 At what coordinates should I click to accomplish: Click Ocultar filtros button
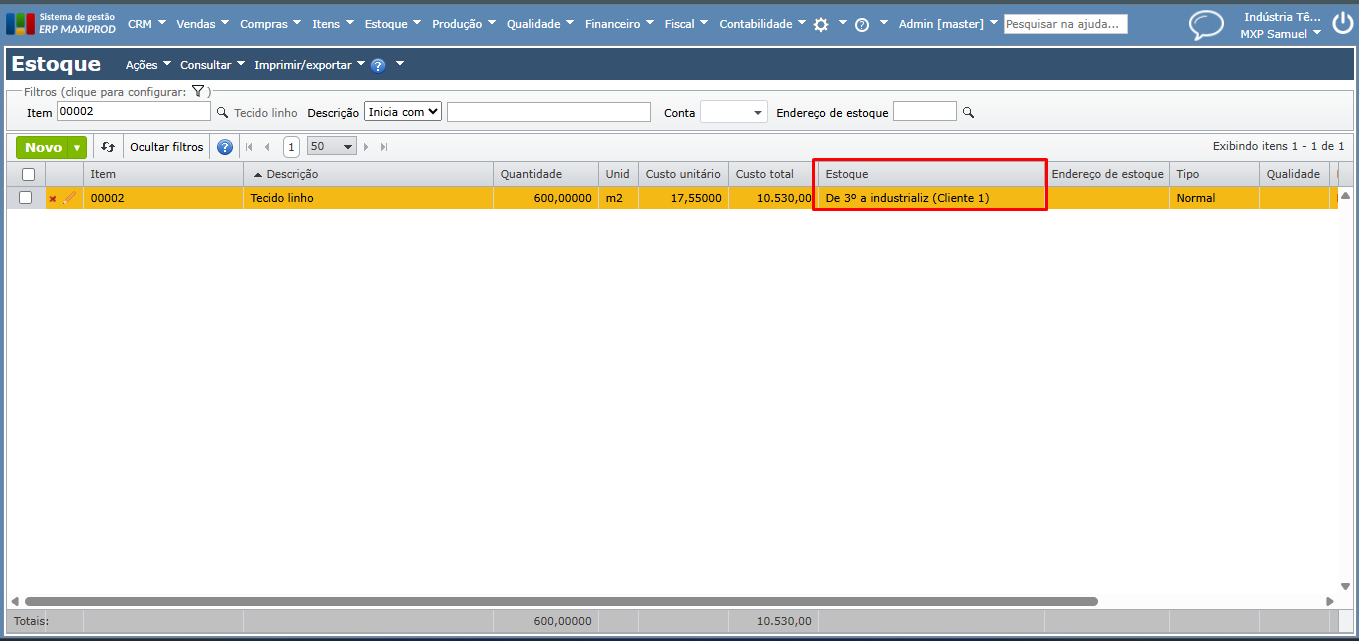pos(166,147)
